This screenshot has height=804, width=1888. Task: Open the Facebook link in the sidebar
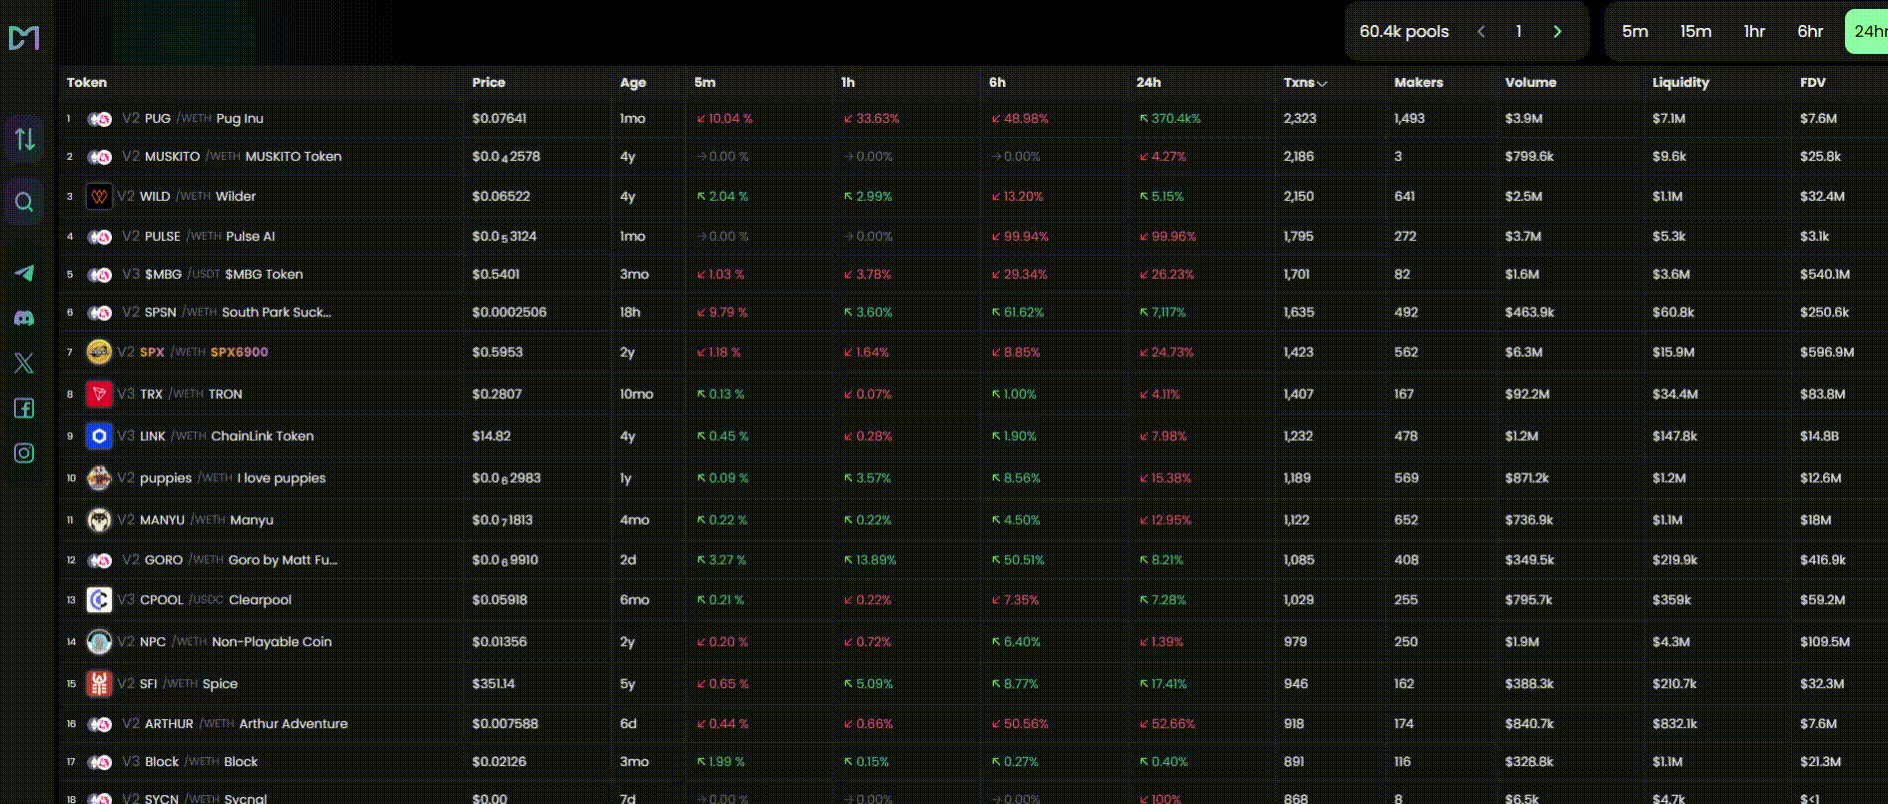click(24, 408)
